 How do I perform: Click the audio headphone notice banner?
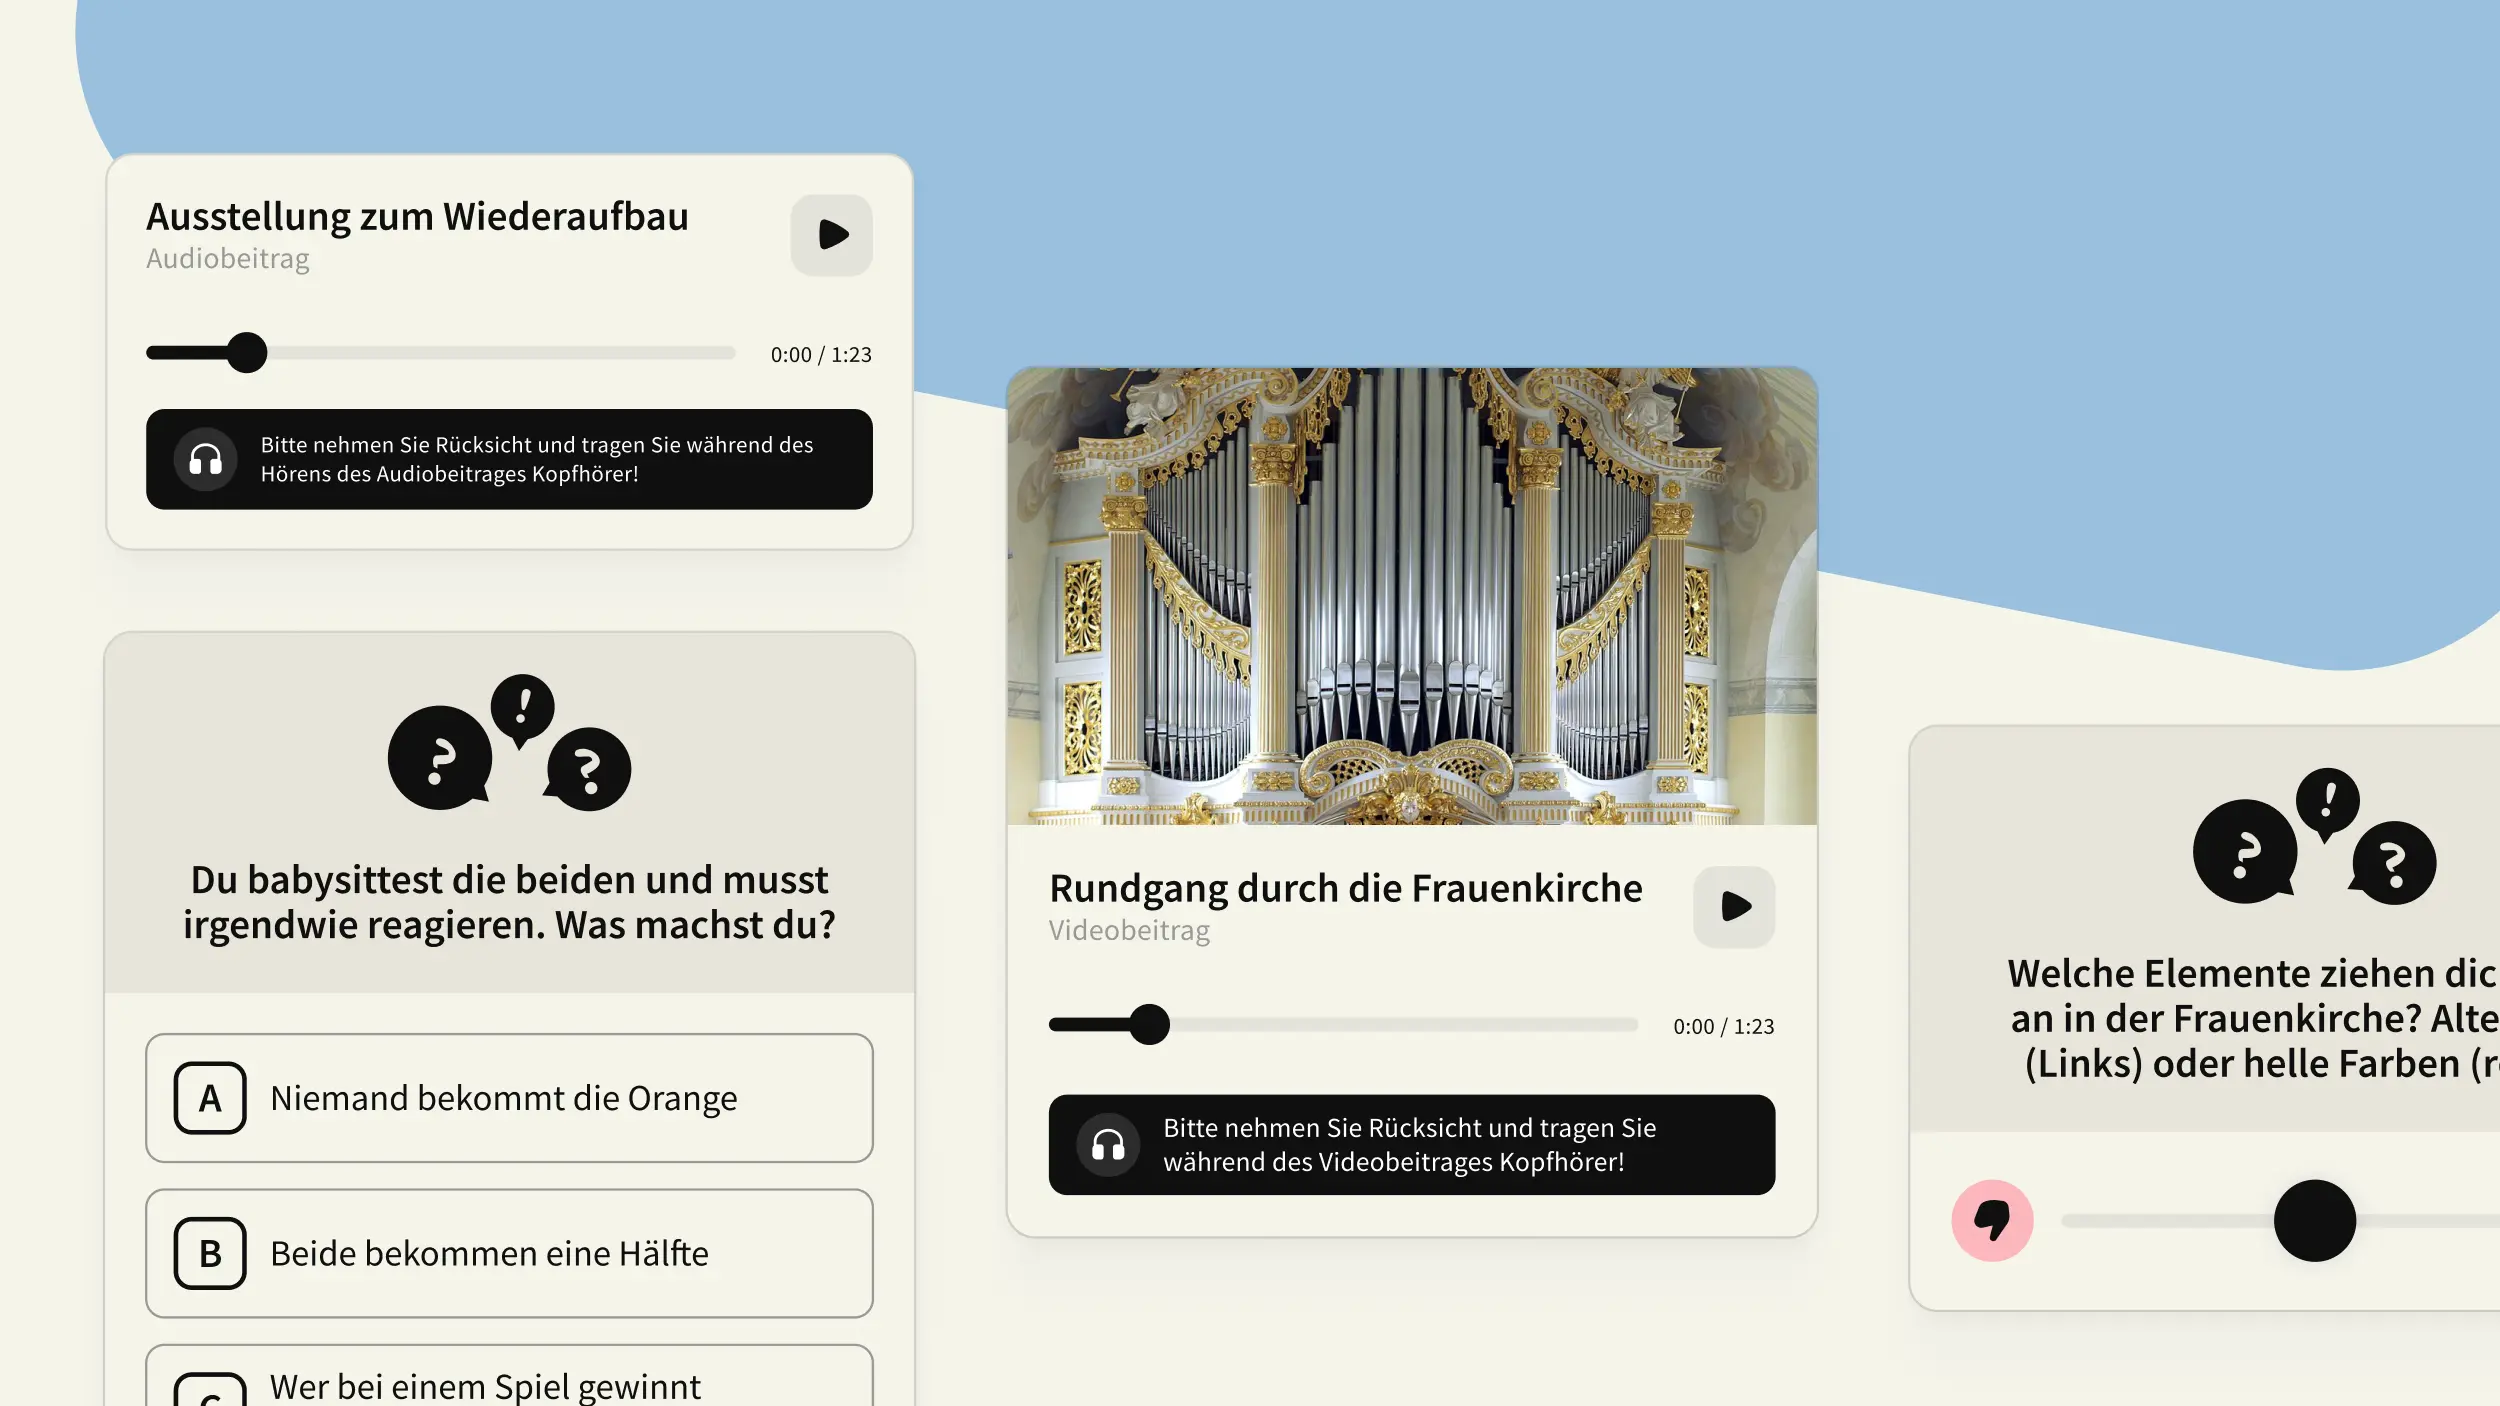(509, 460)
